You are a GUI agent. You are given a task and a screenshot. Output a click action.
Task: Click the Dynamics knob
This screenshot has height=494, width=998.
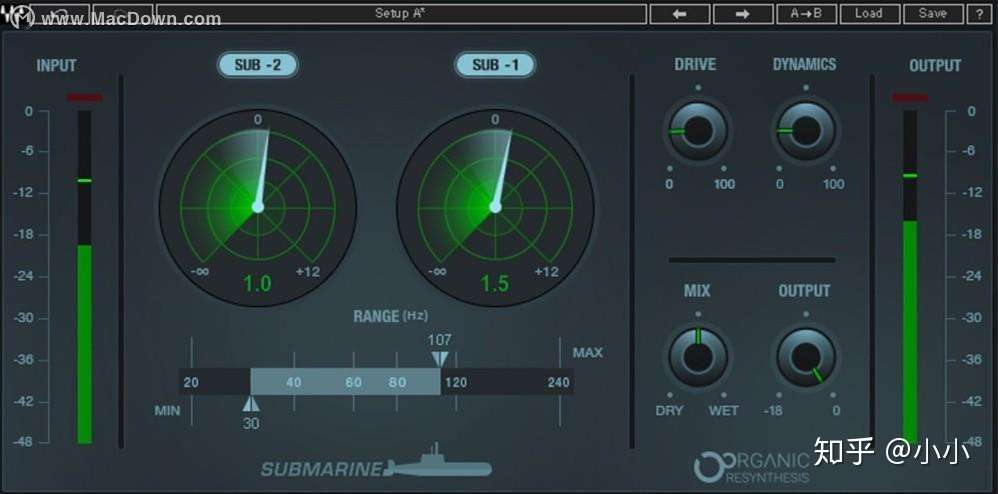coord(806,131)
